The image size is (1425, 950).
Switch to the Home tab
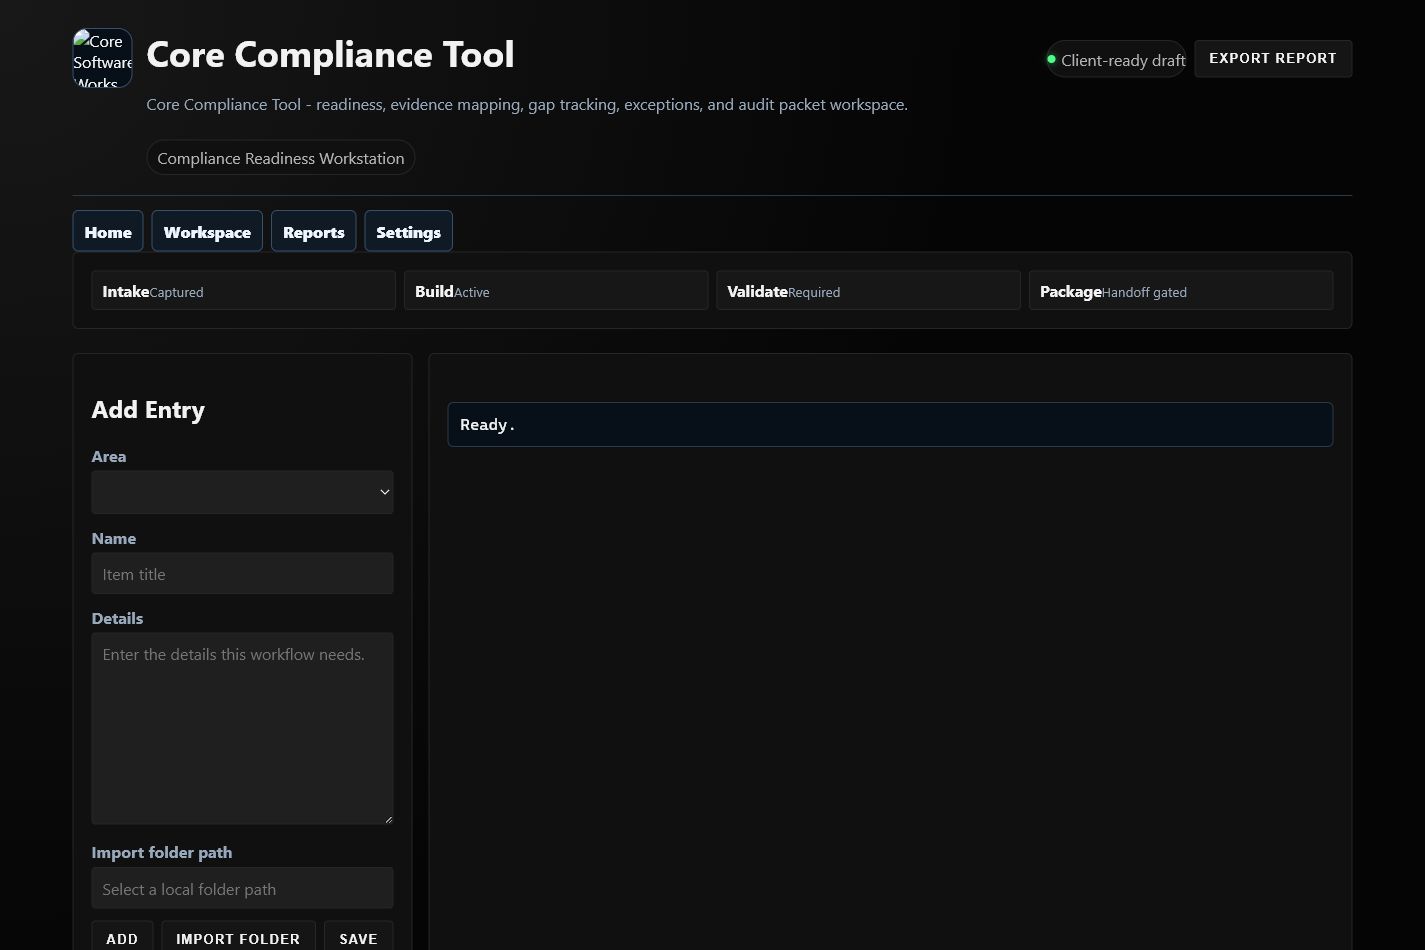[108, 231]
